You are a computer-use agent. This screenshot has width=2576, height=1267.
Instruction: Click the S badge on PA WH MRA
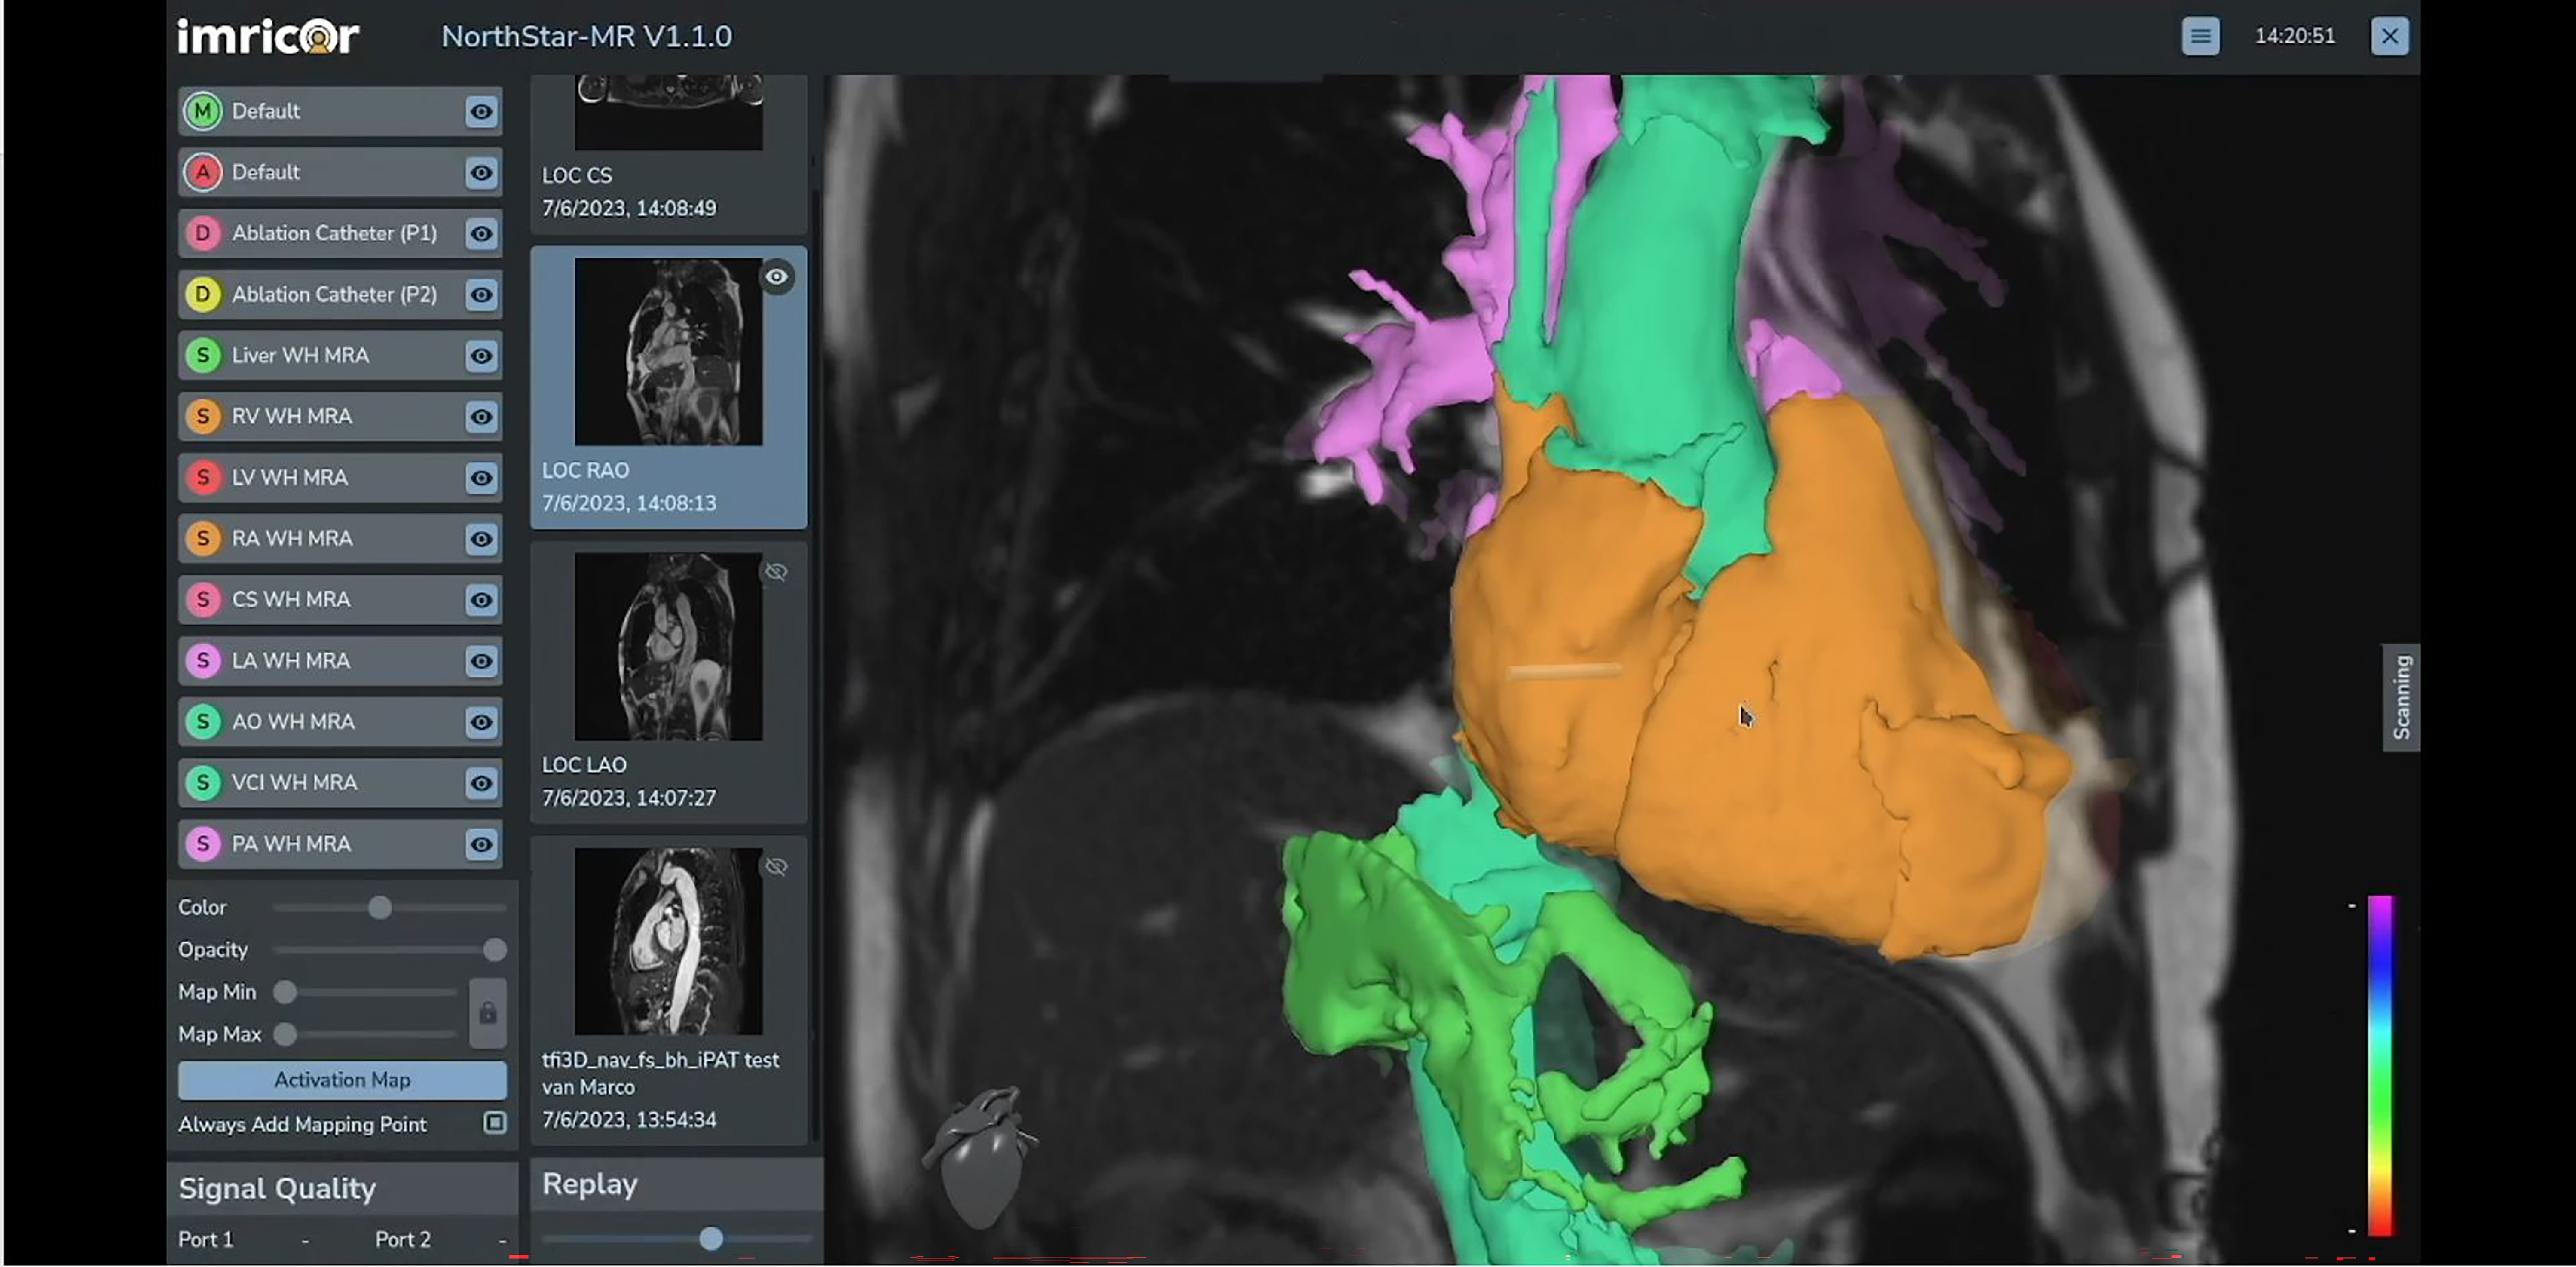203,844
